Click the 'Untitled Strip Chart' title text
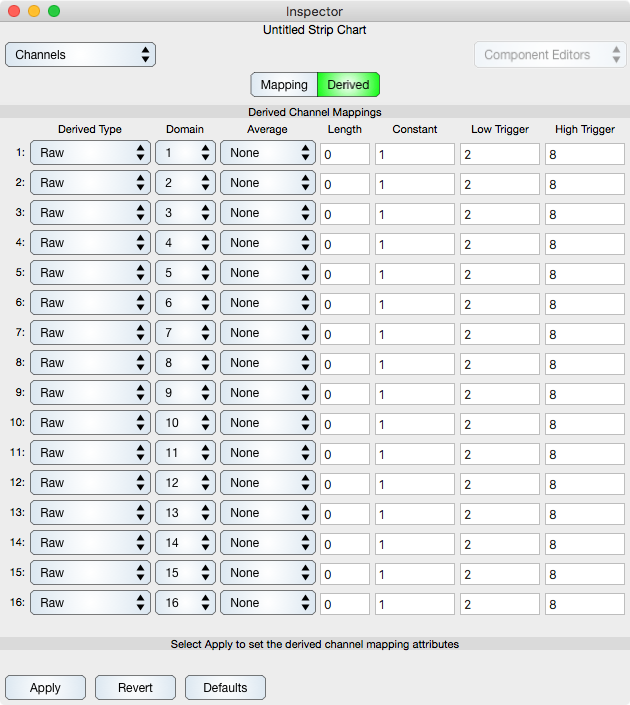This screenshot has width=630, height=705. click(315, 30)
